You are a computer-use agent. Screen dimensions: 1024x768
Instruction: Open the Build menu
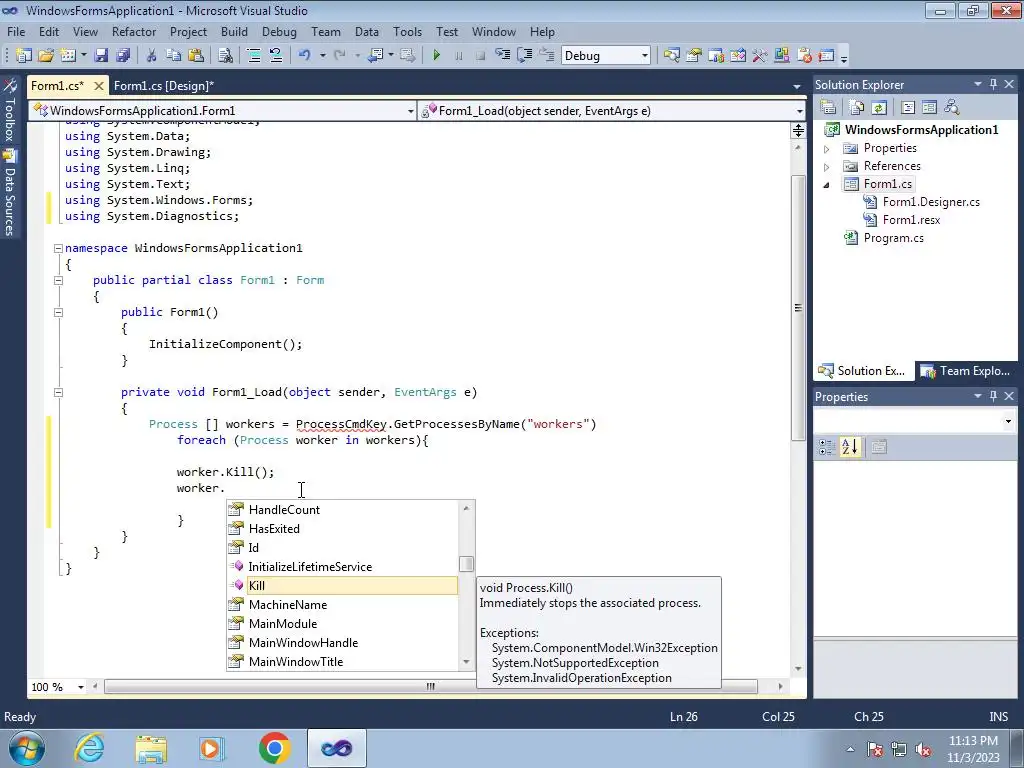pos(234,31)
